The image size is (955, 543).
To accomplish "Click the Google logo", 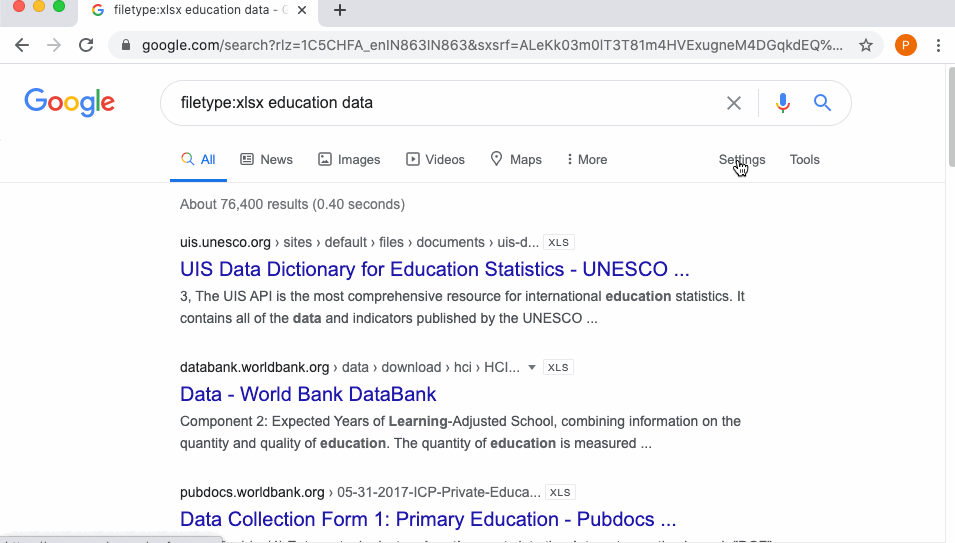I will click(69, 102).
